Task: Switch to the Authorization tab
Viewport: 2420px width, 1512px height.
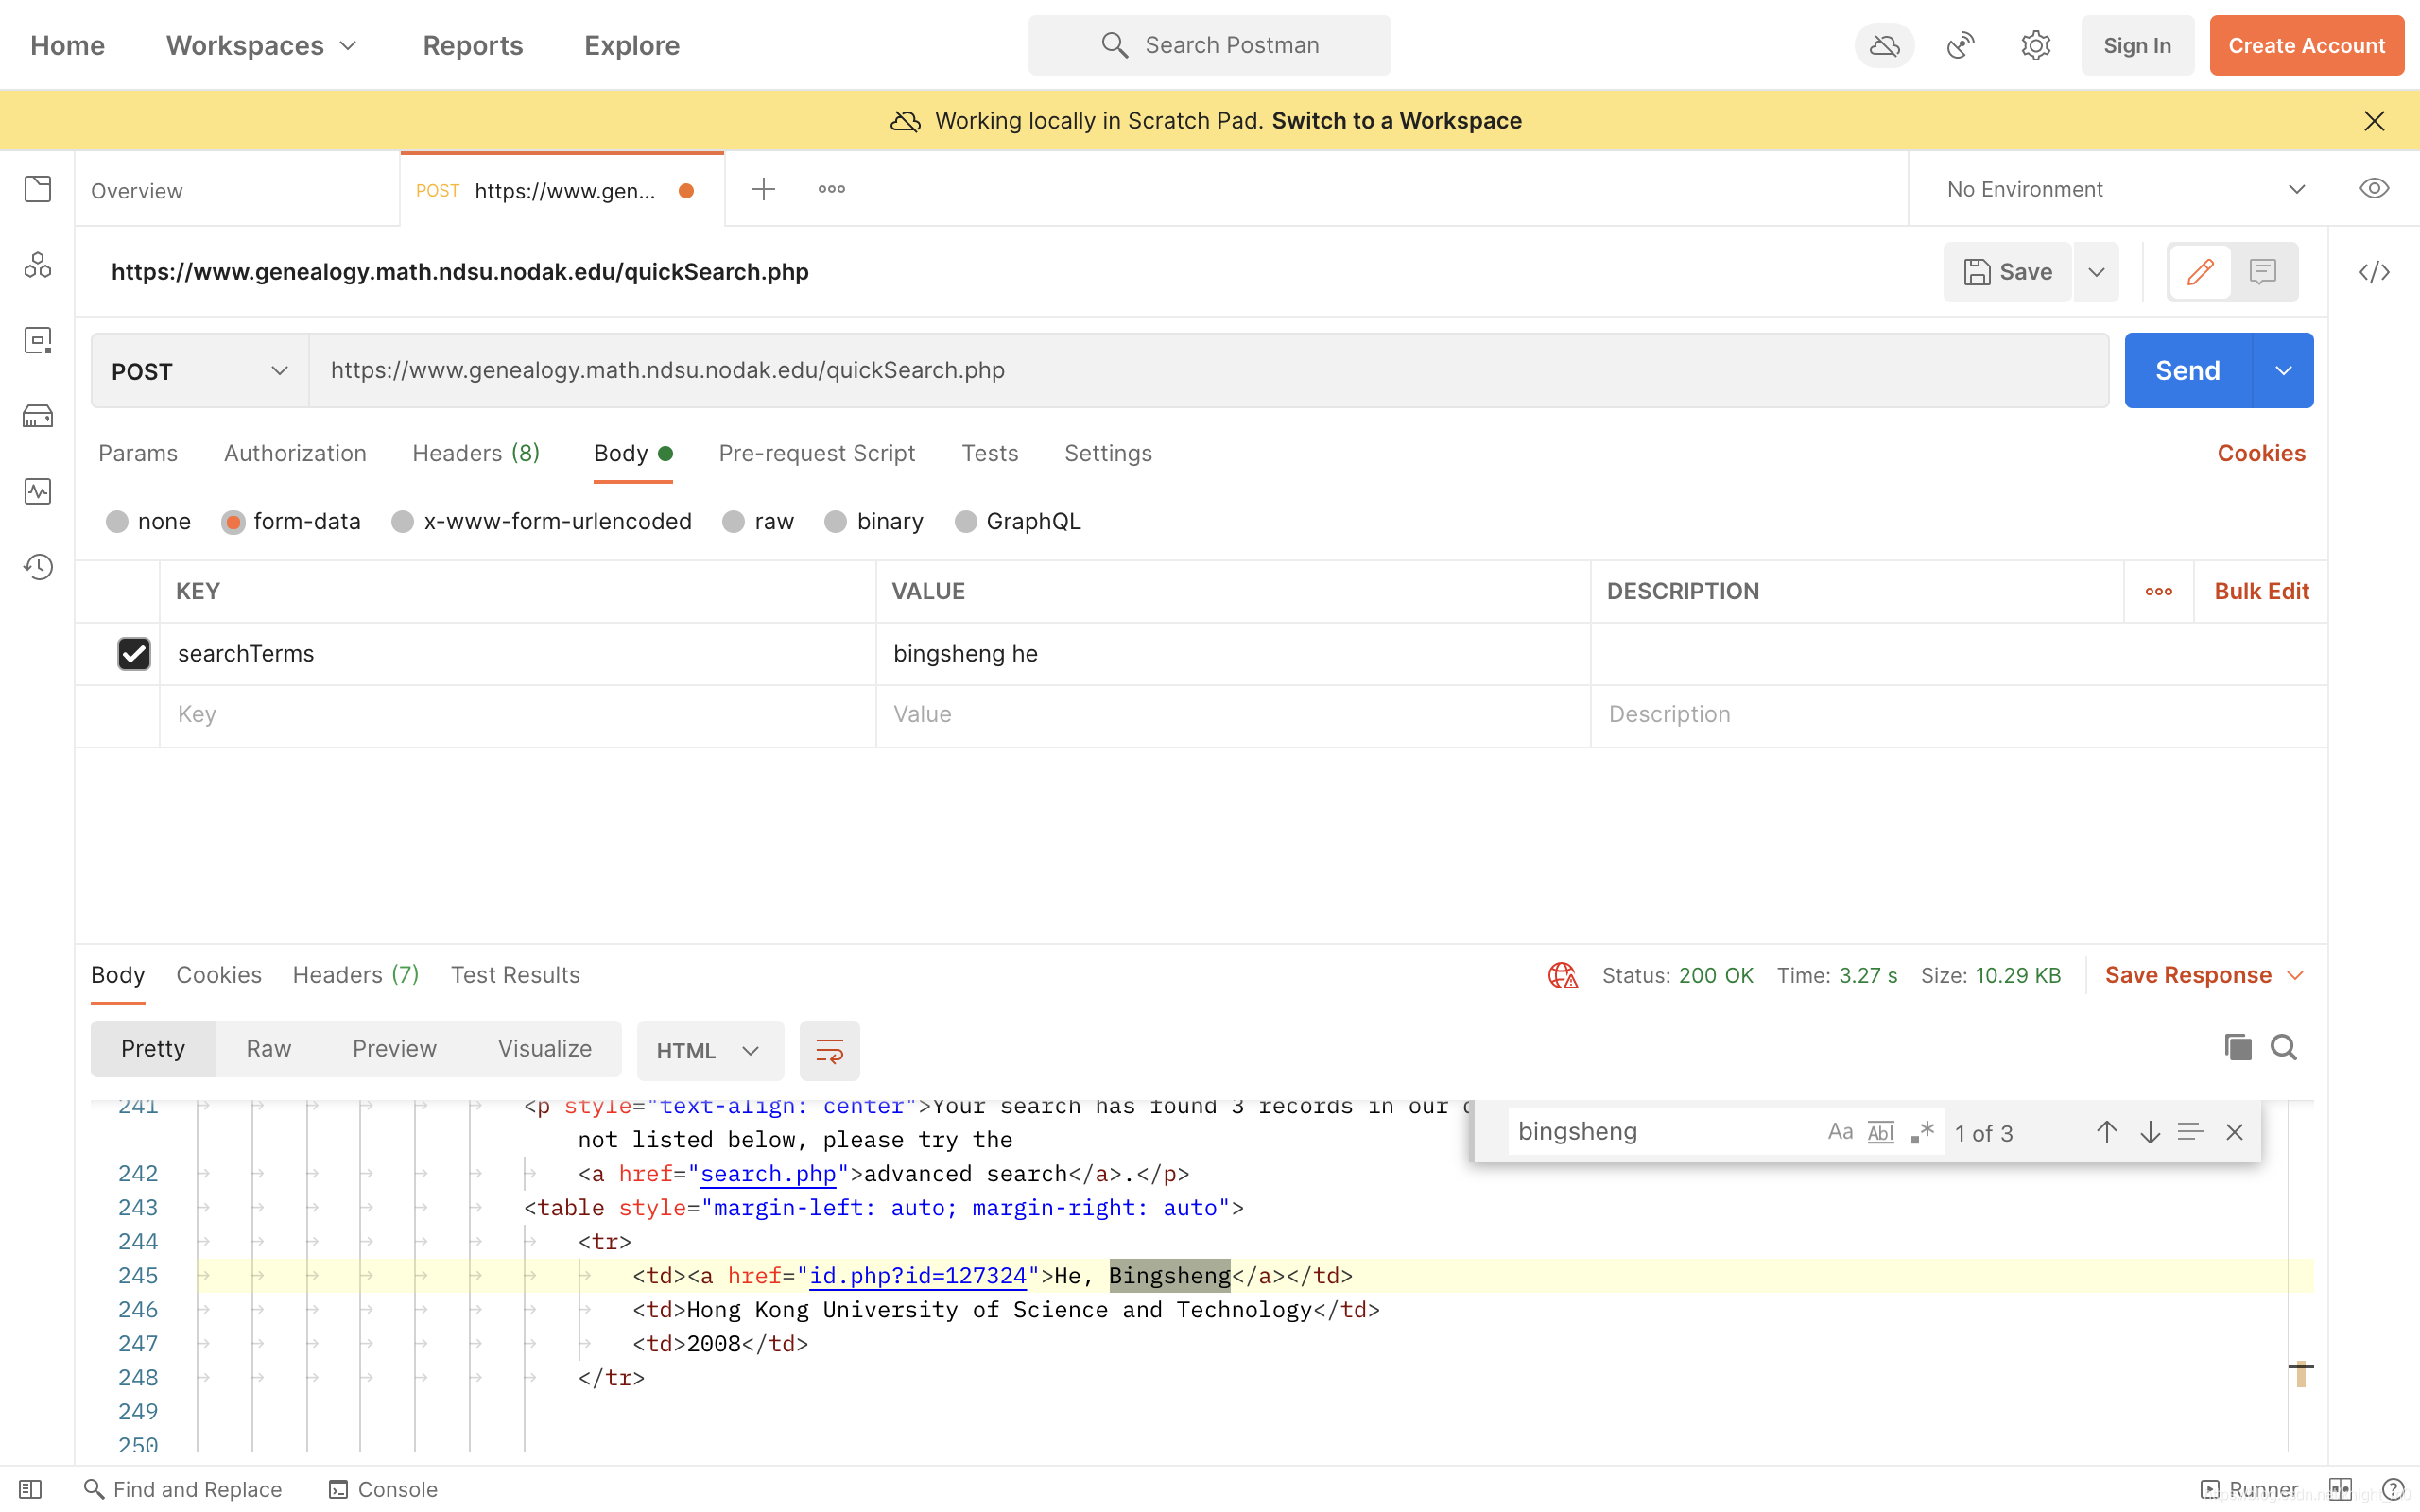Action: (x=295, y=453)
